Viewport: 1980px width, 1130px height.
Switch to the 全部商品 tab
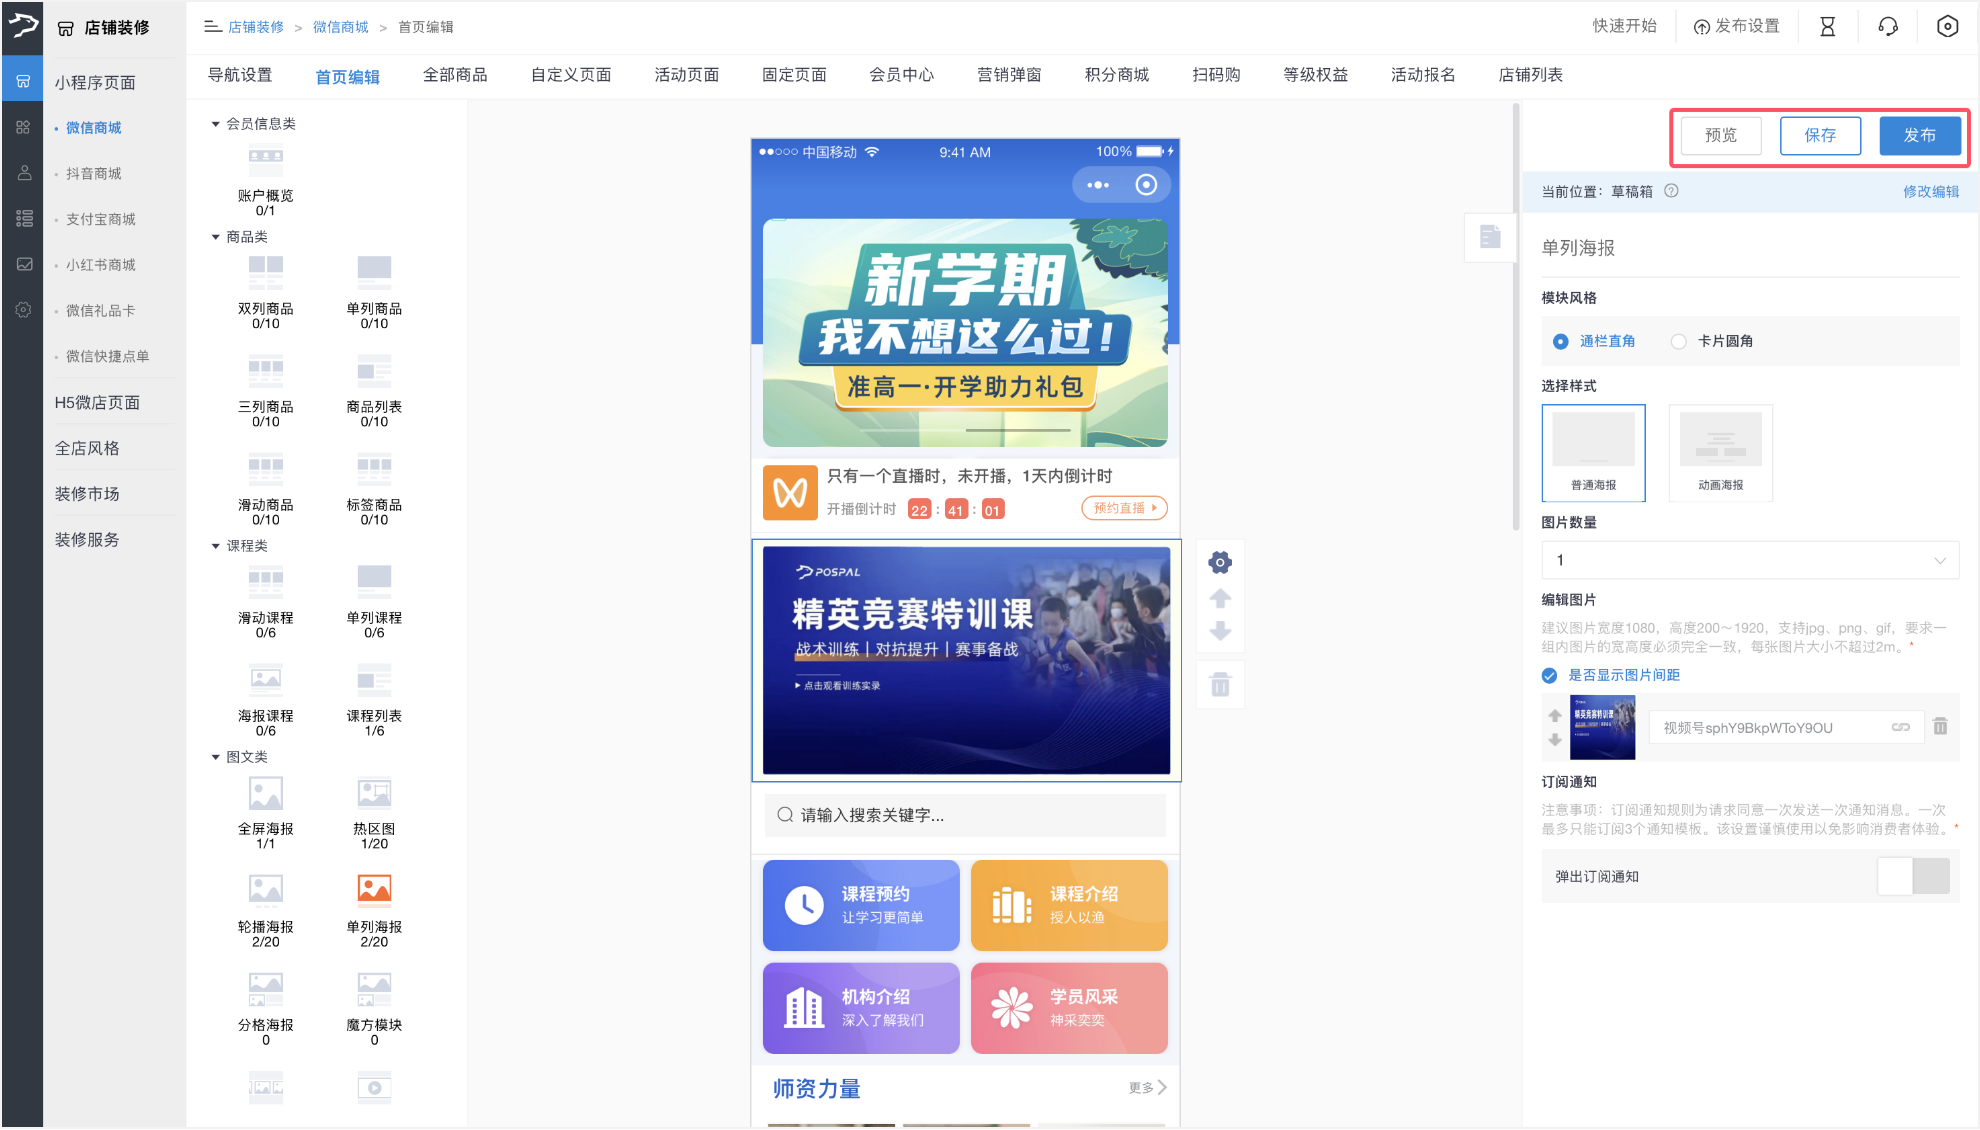(457, 74)
